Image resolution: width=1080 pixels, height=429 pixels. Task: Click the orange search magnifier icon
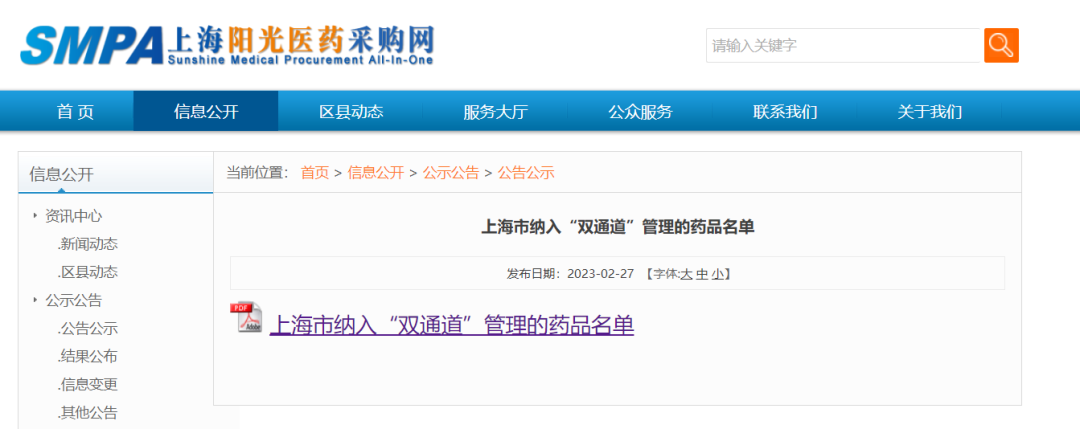coord(1001,45)
